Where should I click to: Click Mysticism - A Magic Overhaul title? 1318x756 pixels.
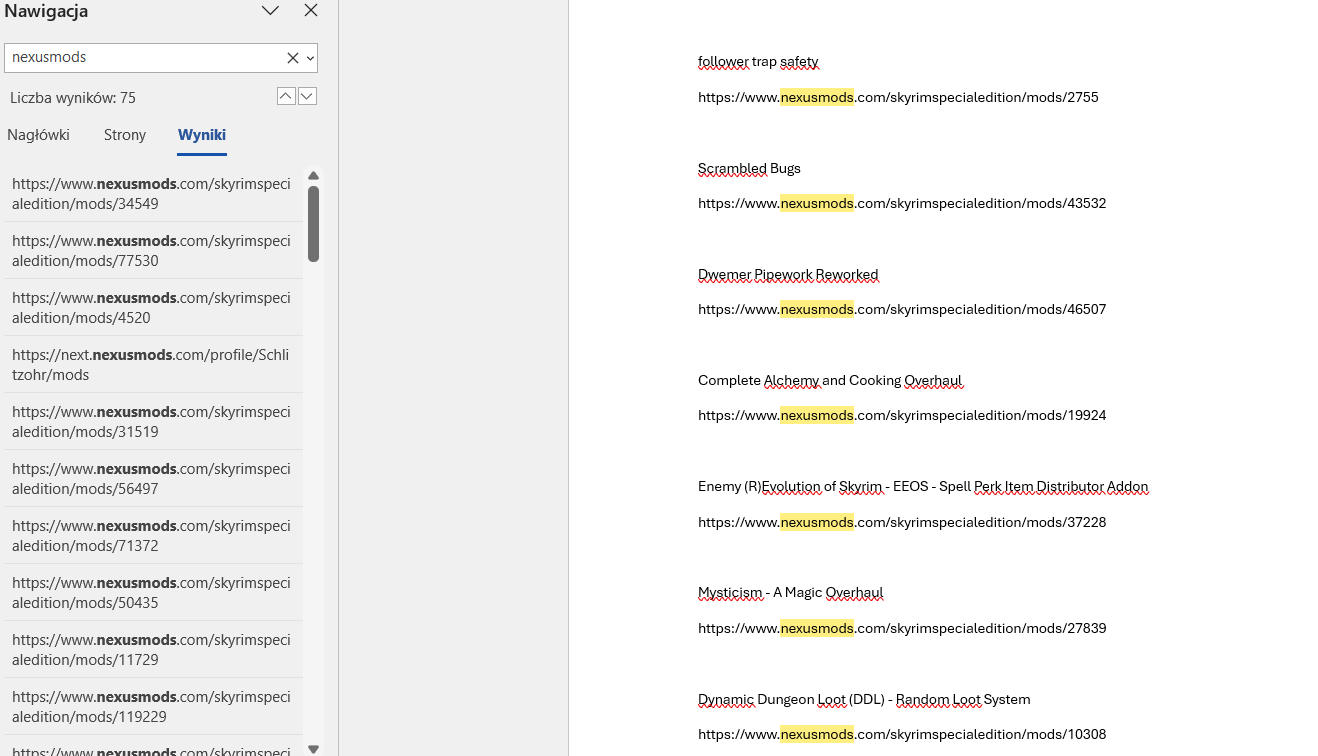790,593
